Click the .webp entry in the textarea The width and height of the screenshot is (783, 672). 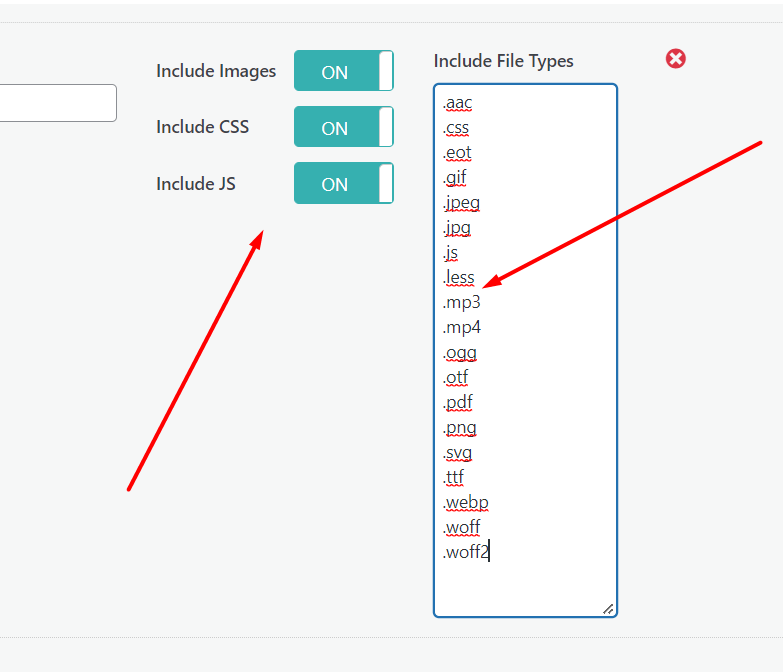465,502
